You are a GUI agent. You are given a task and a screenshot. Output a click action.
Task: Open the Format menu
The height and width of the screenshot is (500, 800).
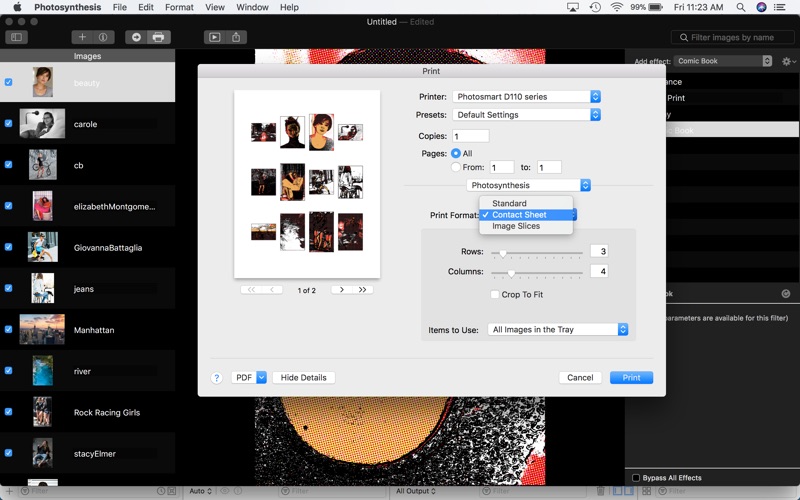pos(179,7)
